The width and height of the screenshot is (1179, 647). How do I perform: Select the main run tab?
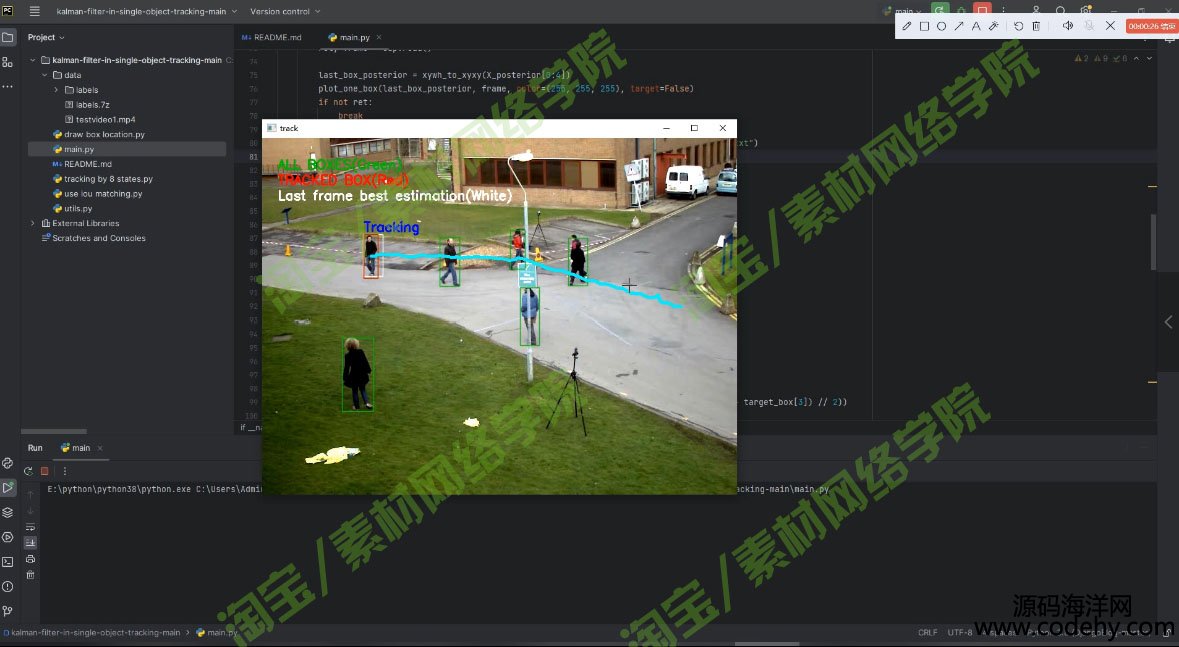coord(76,448)
